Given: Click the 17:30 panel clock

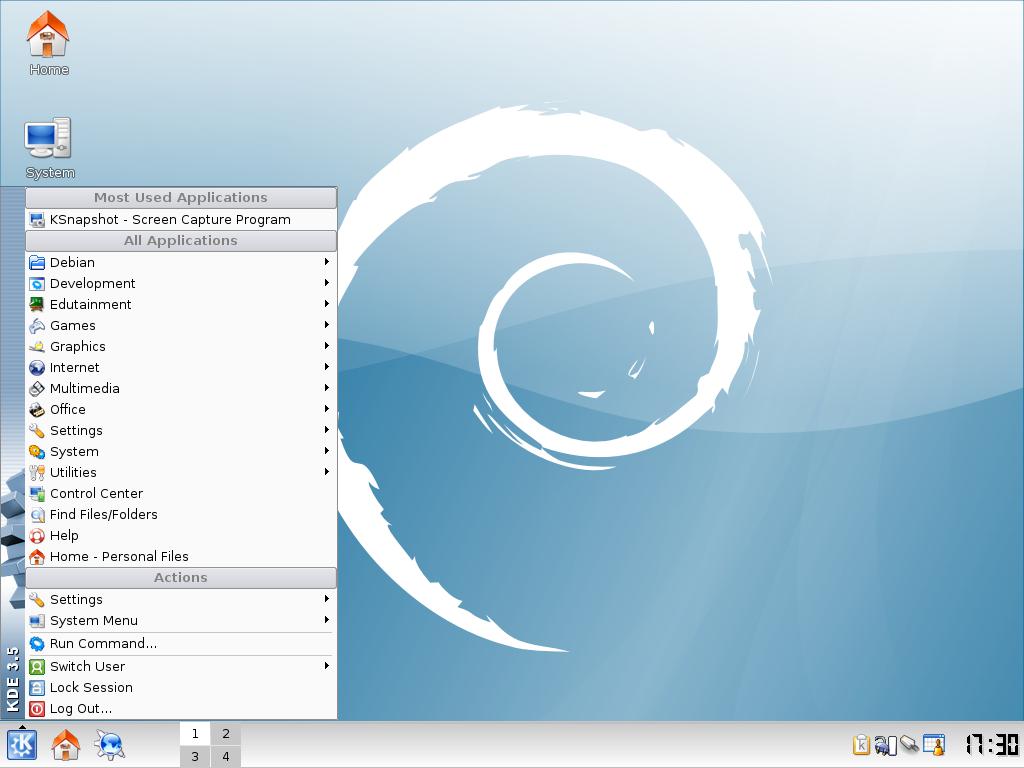Looking at the screenshot, I should 991,744.
